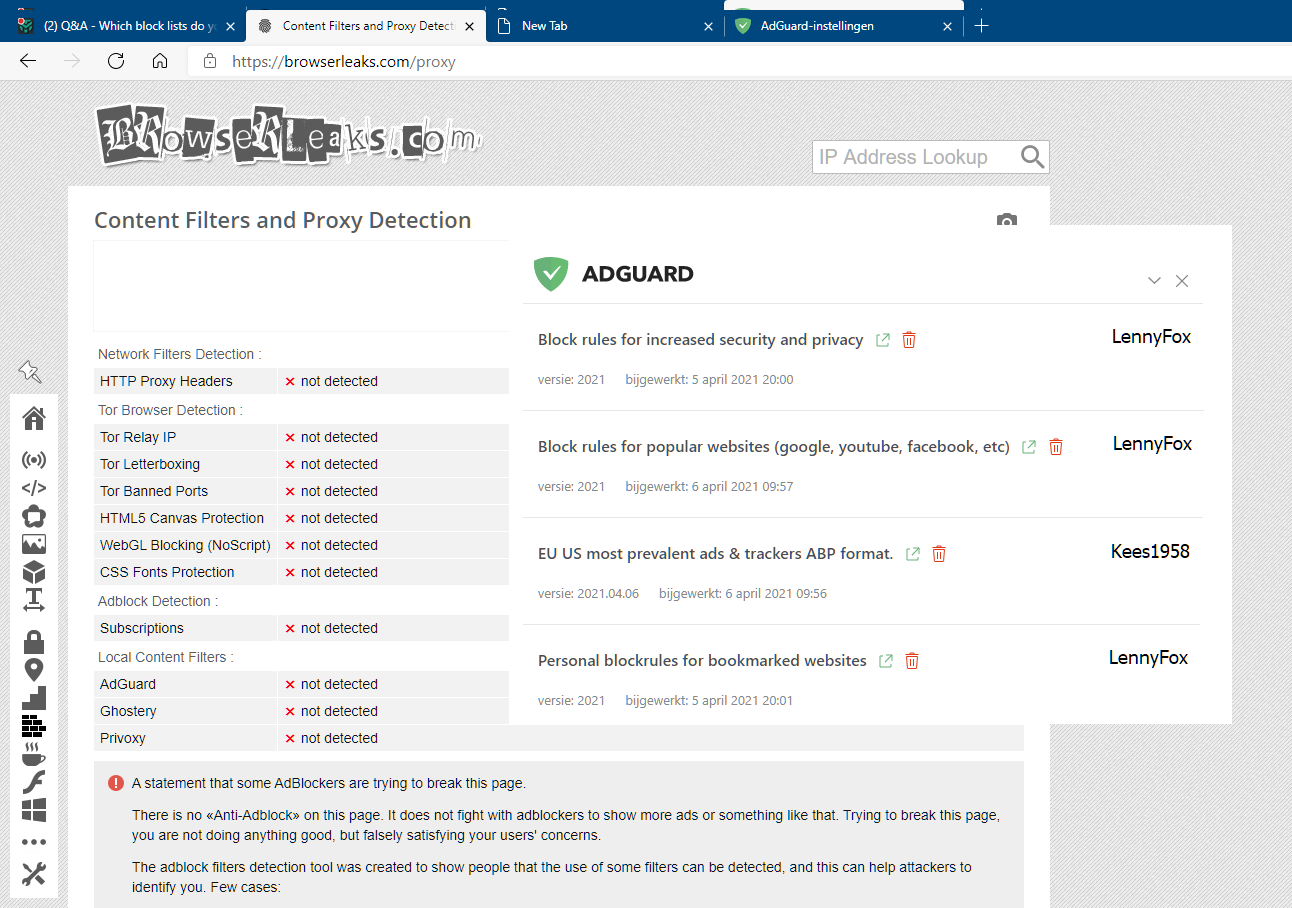Image resolution: width=1292 pixels, height=908 pixels.
Task: Delete 'Block rules for popular websites' filter
Action: [1056, 447]
